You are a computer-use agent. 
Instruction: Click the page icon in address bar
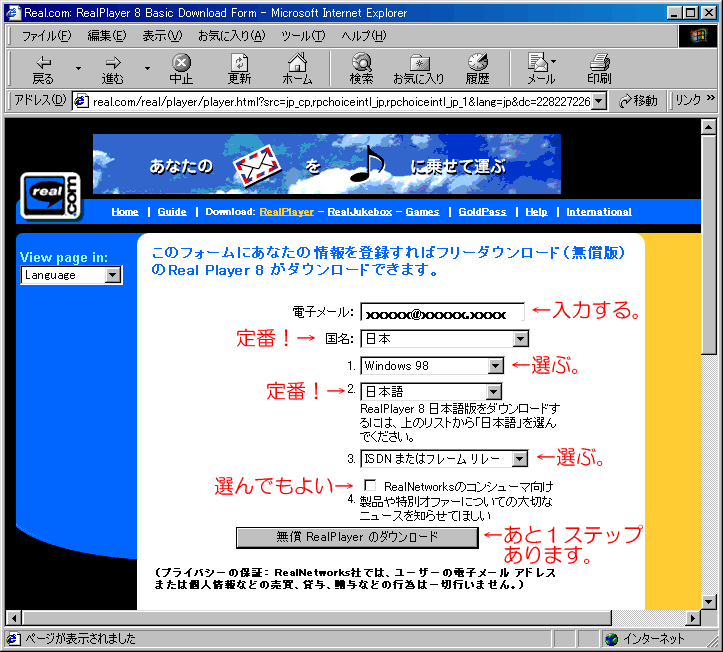[x=81, y=101]
